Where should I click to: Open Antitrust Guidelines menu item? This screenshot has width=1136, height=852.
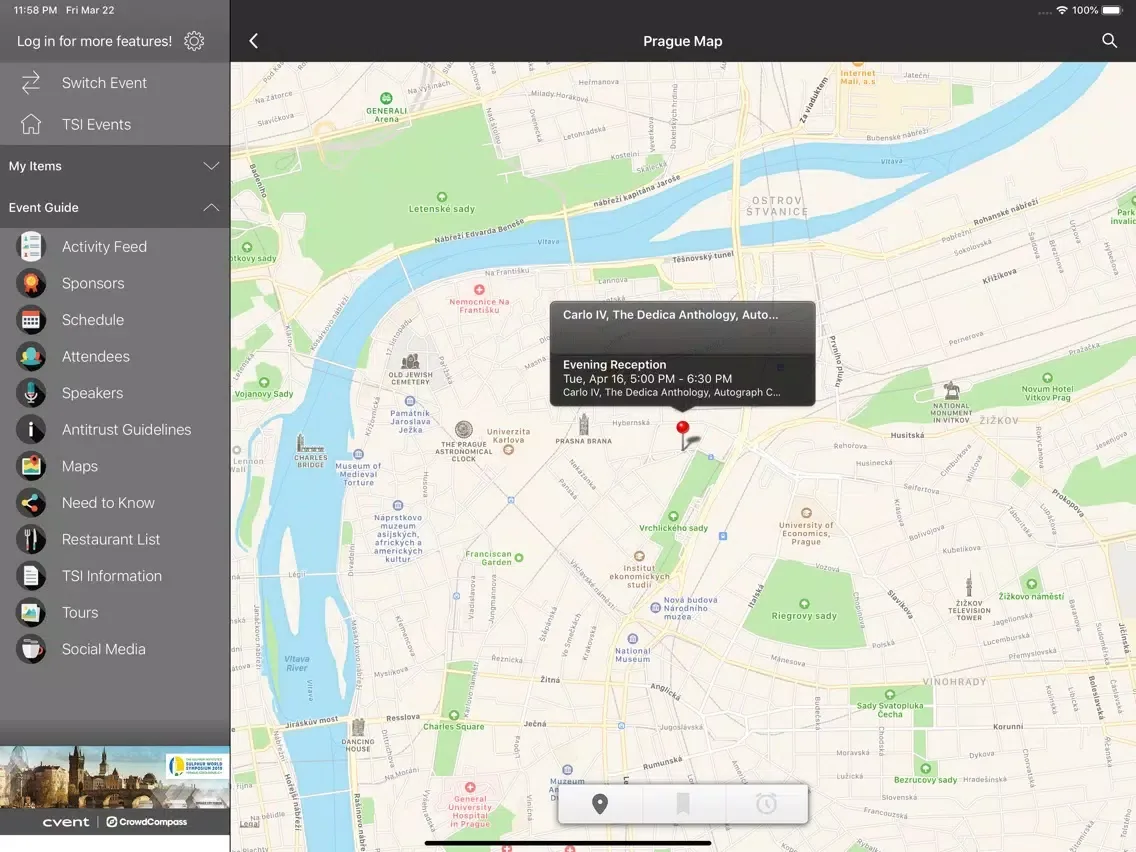point(115,430)
